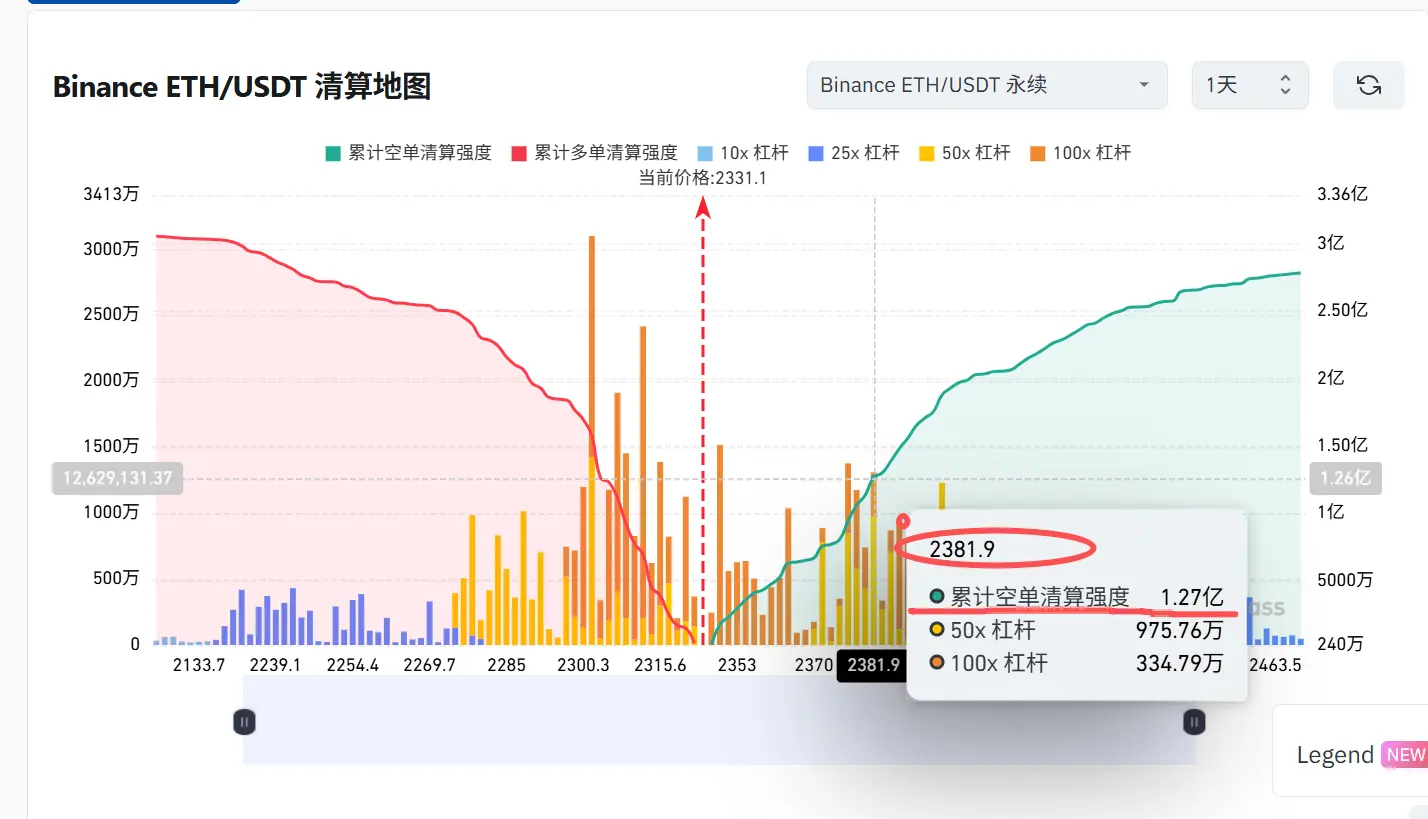
Task: Toggle the 100x 杠杆 entry in top legend
Action: 1081,153
